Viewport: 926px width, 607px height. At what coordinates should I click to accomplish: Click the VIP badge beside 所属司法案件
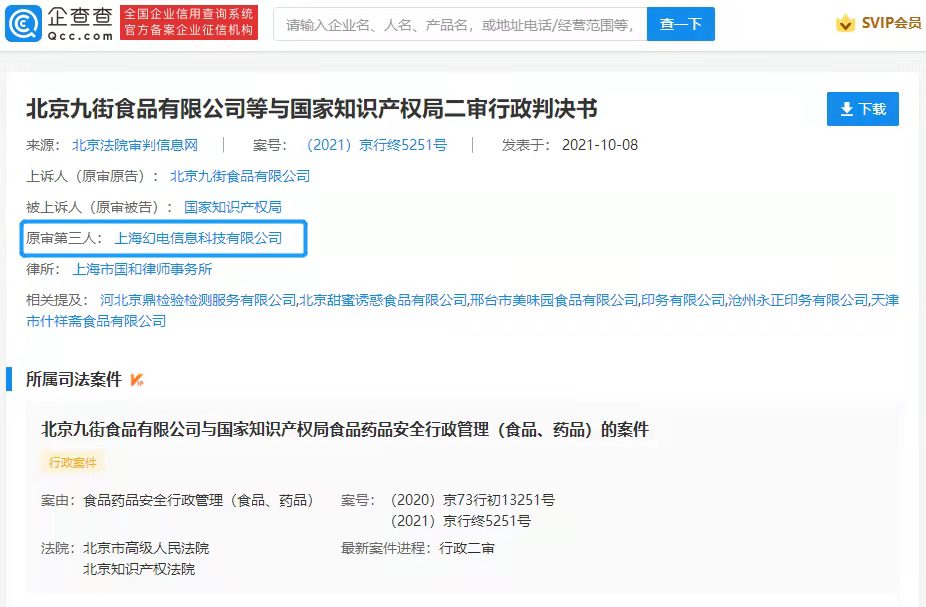137,380
